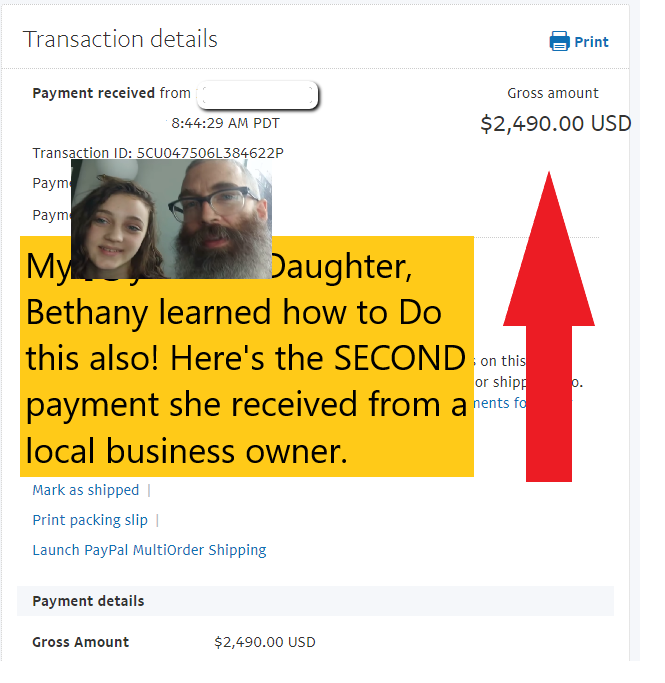
Task: Select the 8:44:29 AM PDT timestamp
Action: 225,123
